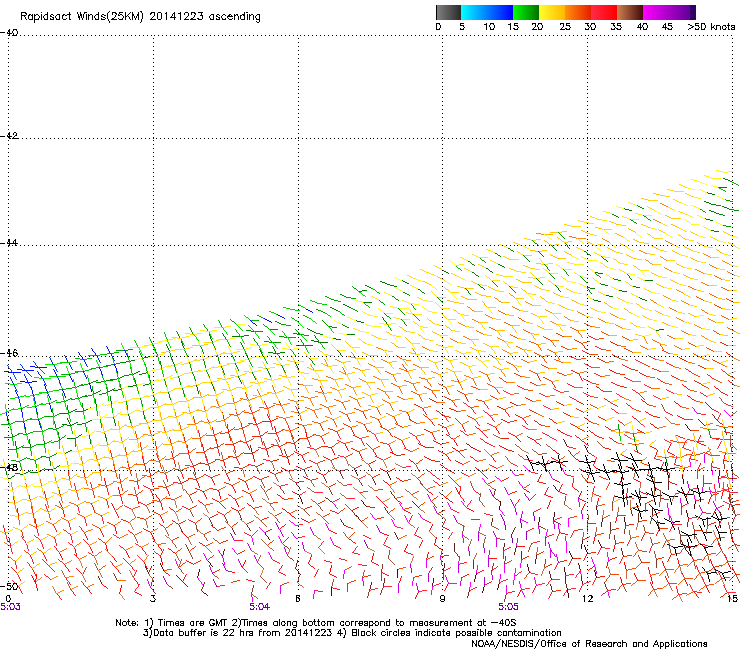Click the NOAA/NESDIS Office of Research credit
This screenshot has height=650, width=740.
tap(589, 643)
